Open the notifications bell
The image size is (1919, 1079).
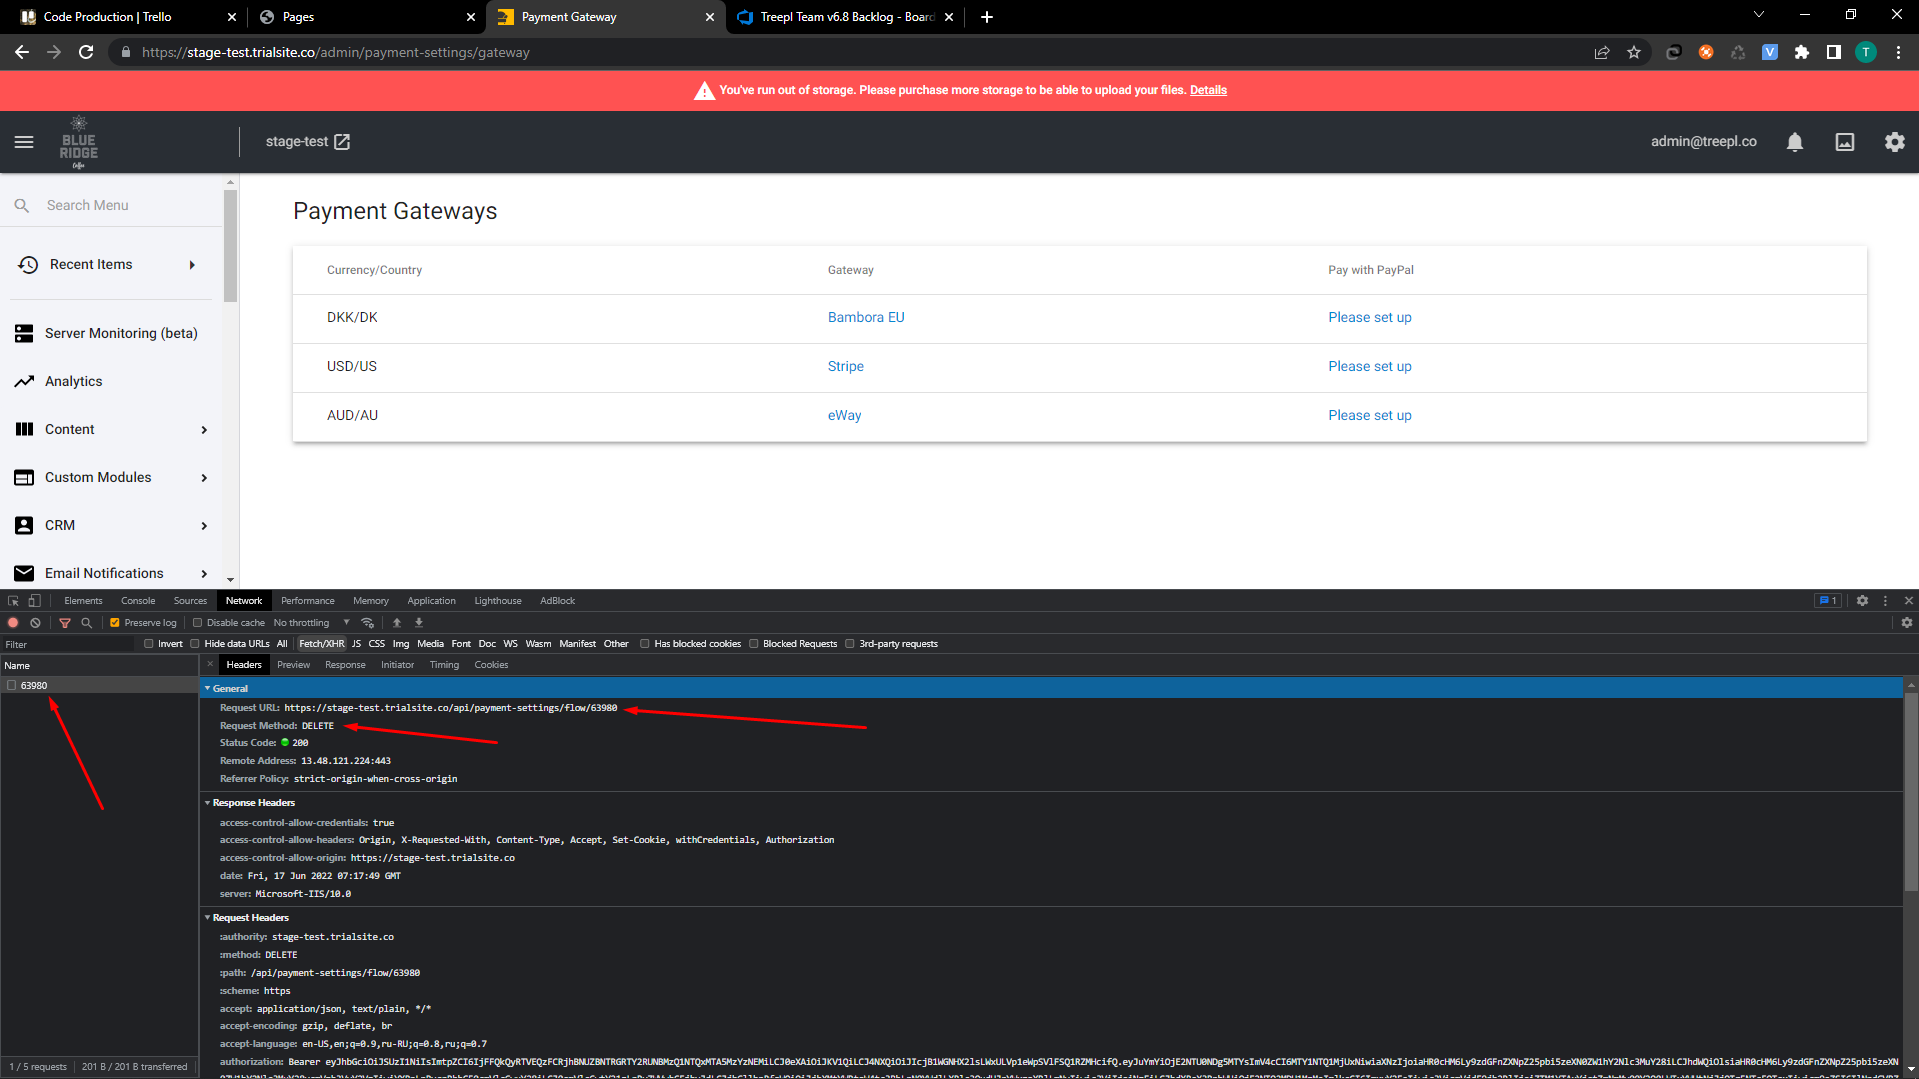pos(1795,142)
